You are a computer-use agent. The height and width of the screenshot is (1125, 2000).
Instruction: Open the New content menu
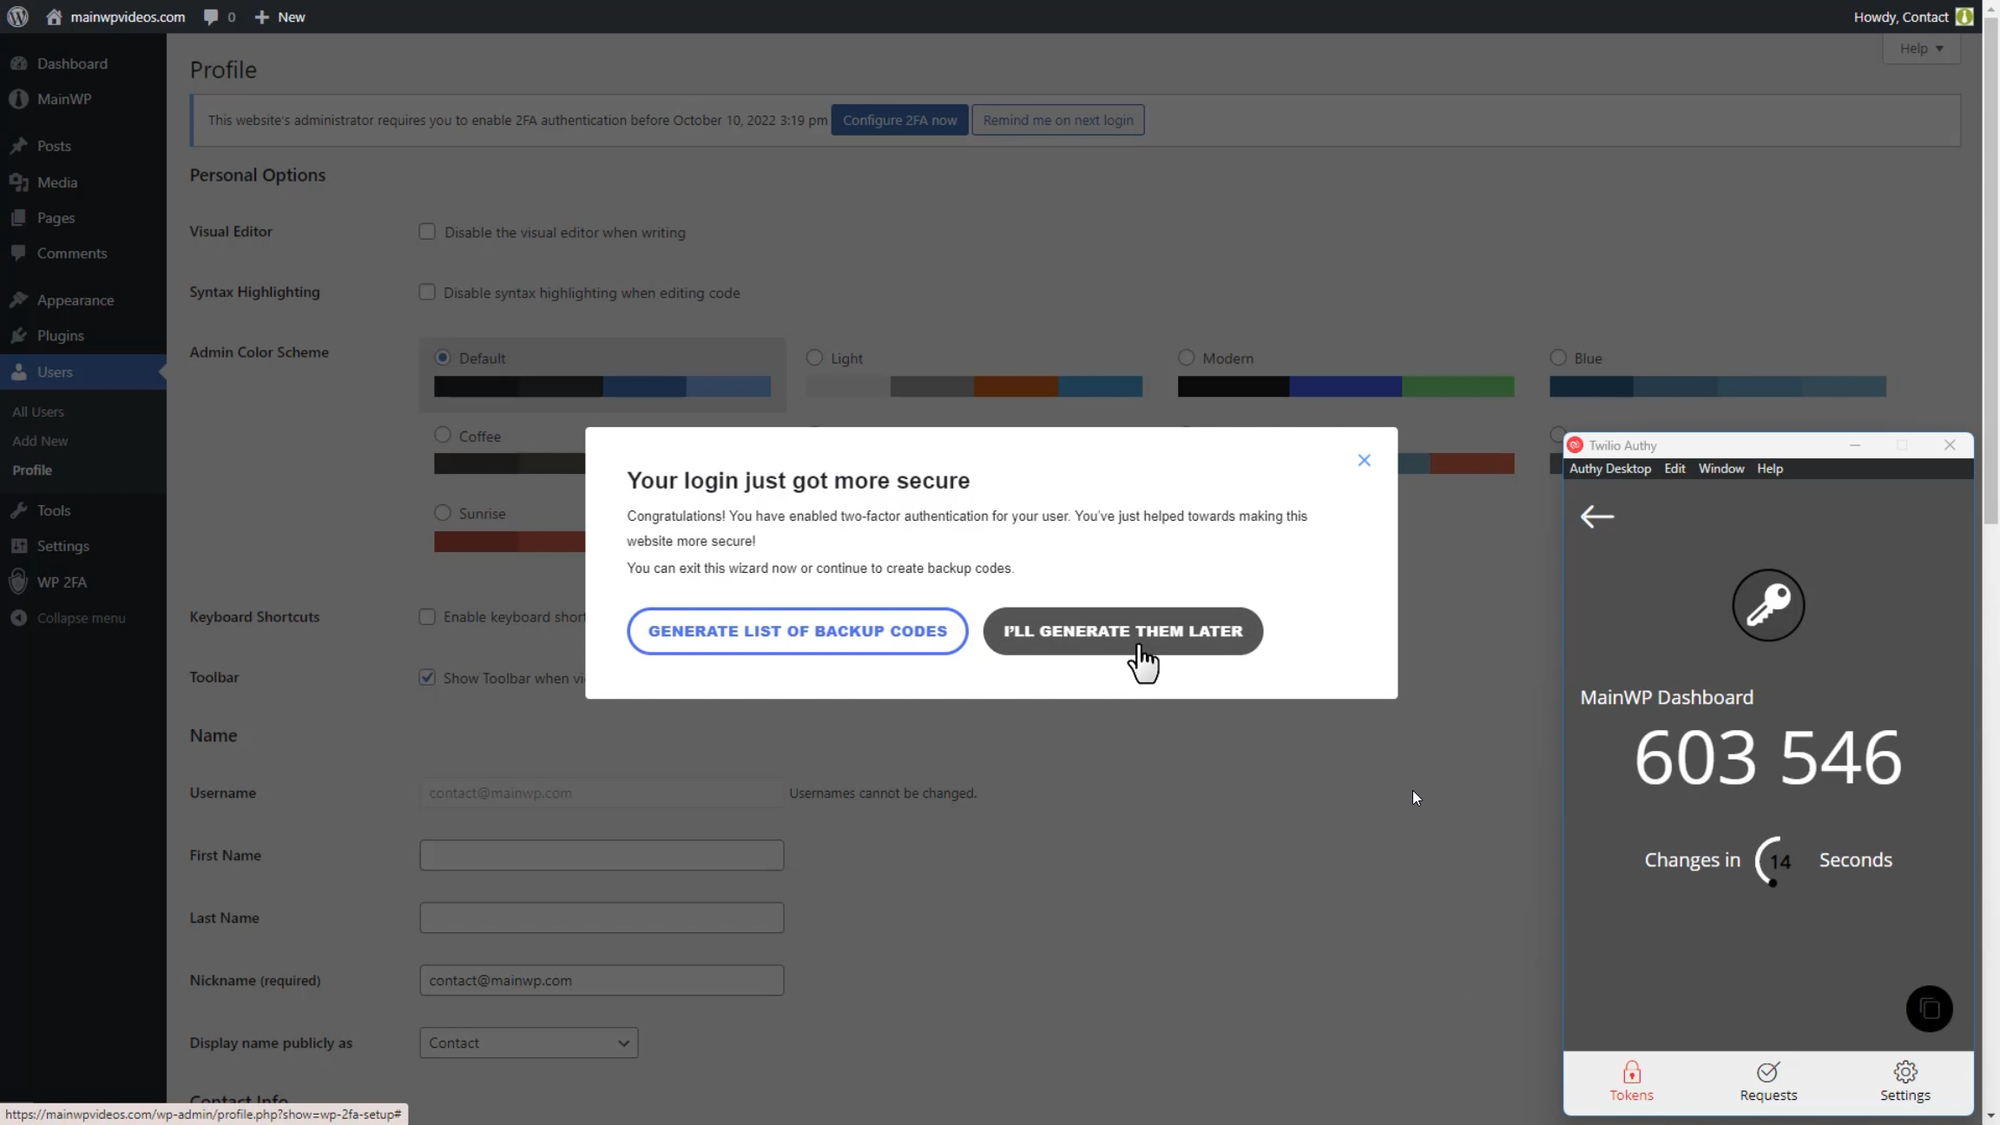[279, 16]
